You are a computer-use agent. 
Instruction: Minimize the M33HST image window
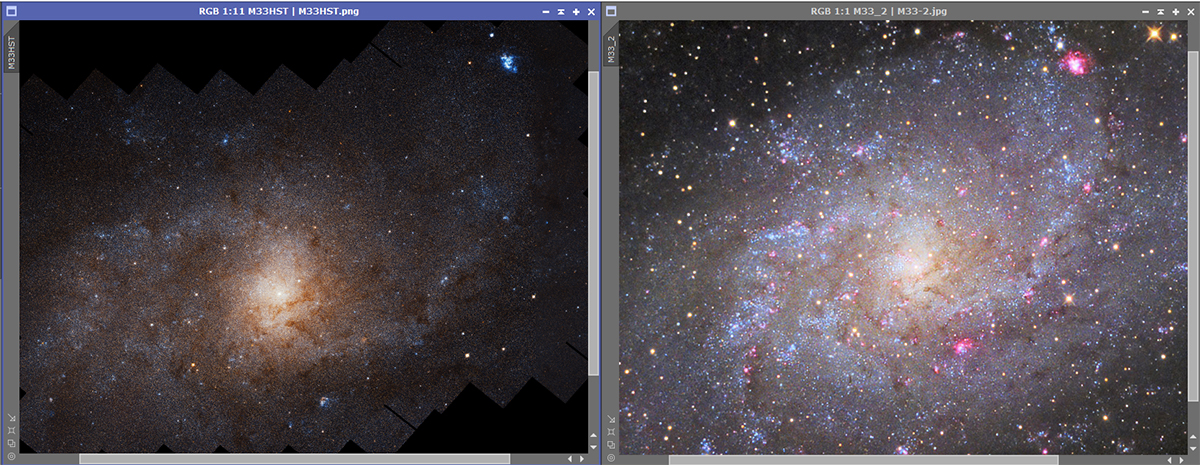(x=547, y=11)
